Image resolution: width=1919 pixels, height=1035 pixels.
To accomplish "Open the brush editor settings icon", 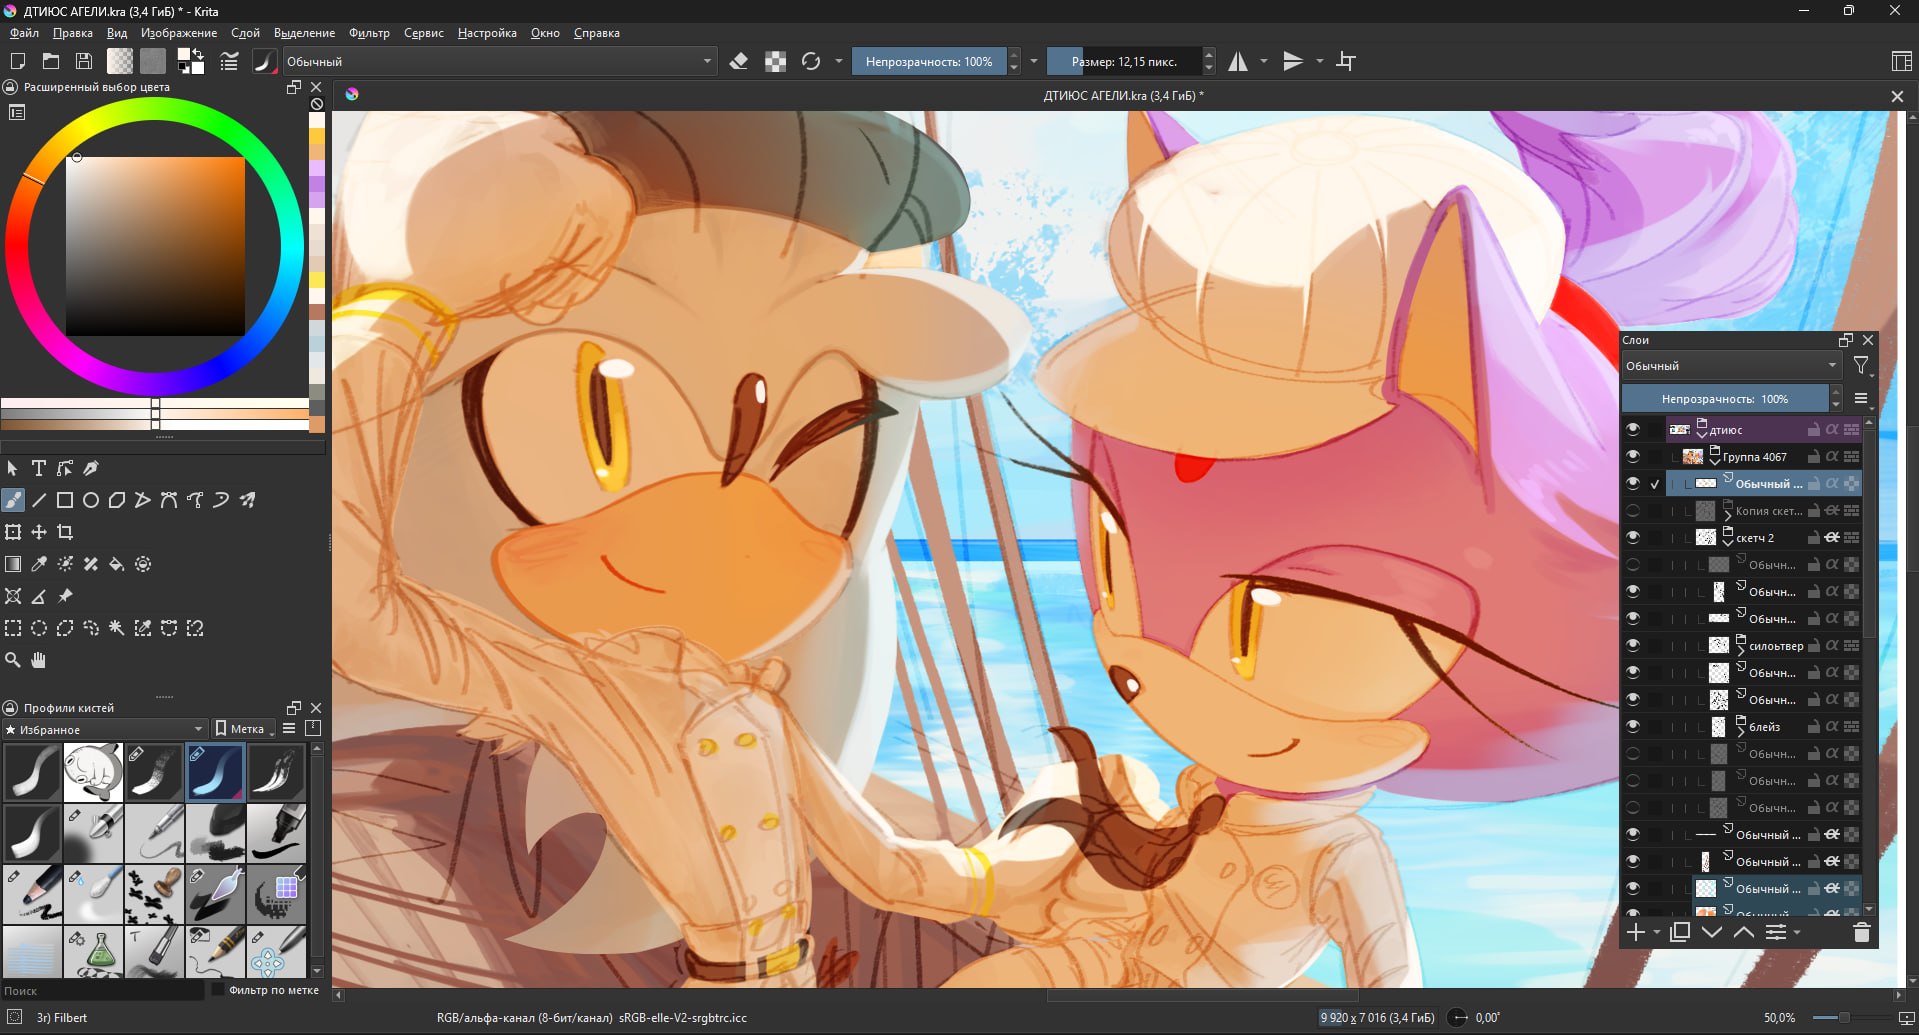I will pyautogui.click(x=229, y=61).
